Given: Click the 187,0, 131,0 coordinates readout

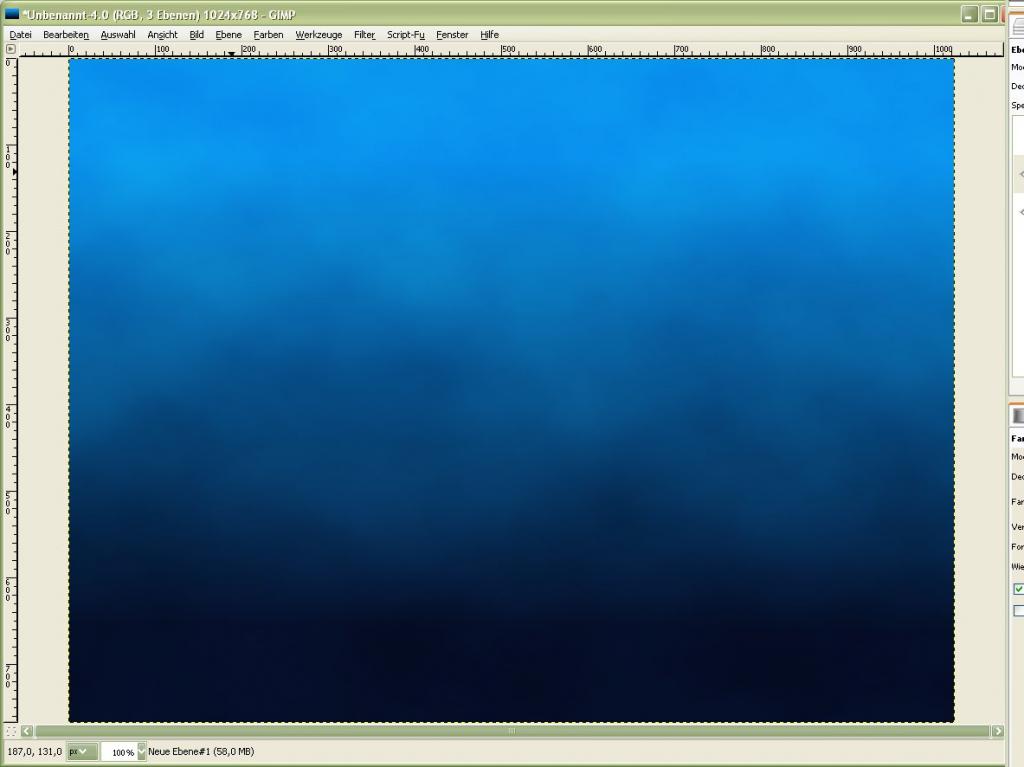Looking at the screenshot, I should 34,752.
